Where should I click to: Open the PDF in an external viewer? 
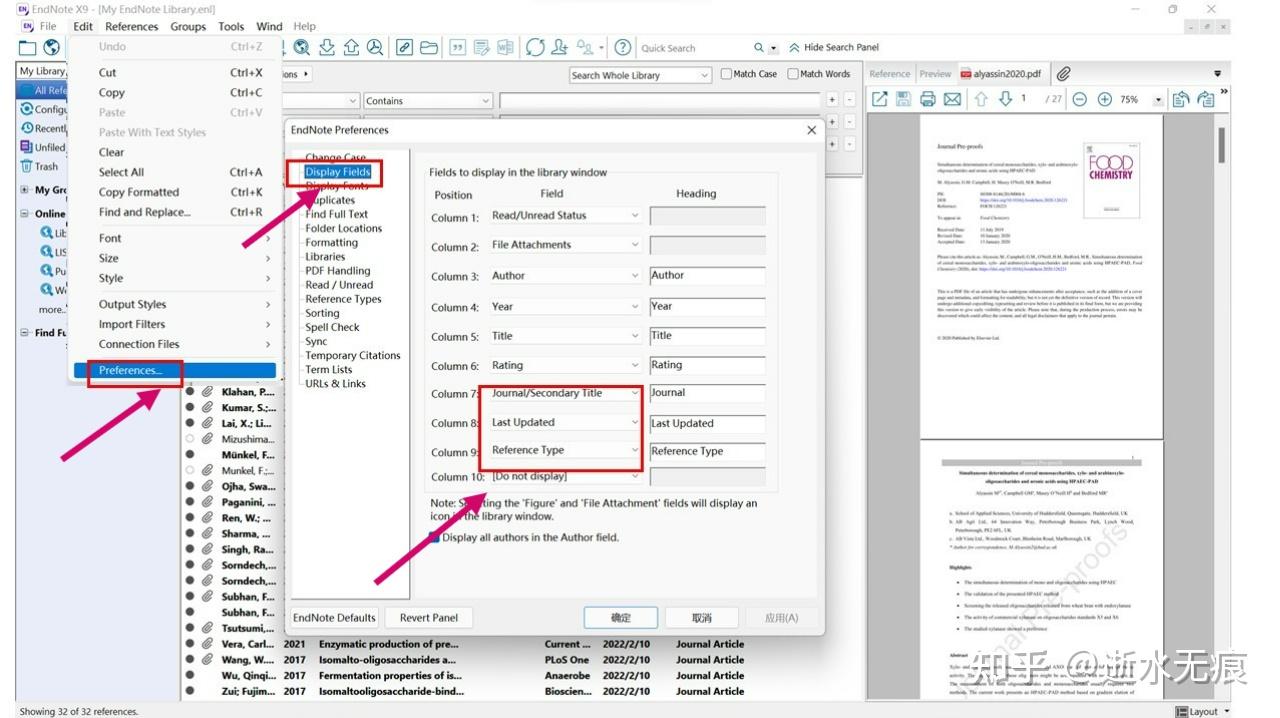(x=879, y=99)
